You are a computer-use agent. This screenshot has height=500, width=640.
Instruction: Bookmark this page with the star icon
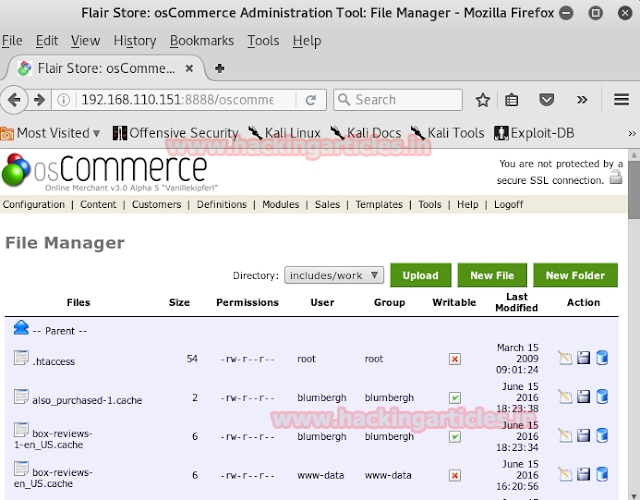483,100
